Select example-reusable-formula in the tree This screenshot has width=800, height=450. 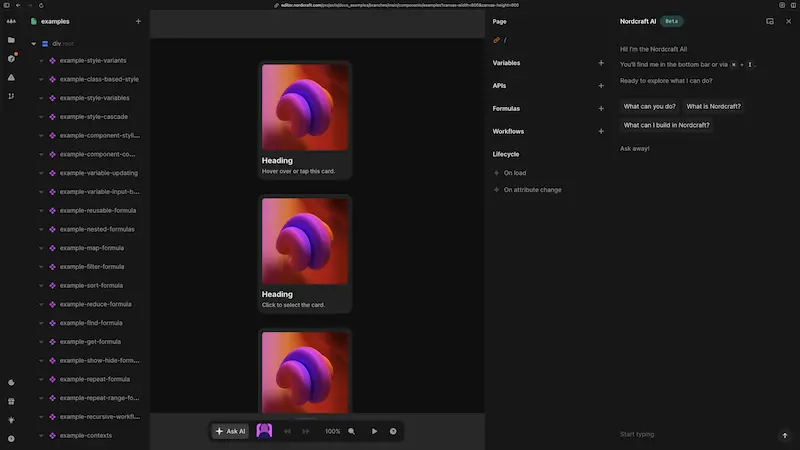[x=97, y=210]
